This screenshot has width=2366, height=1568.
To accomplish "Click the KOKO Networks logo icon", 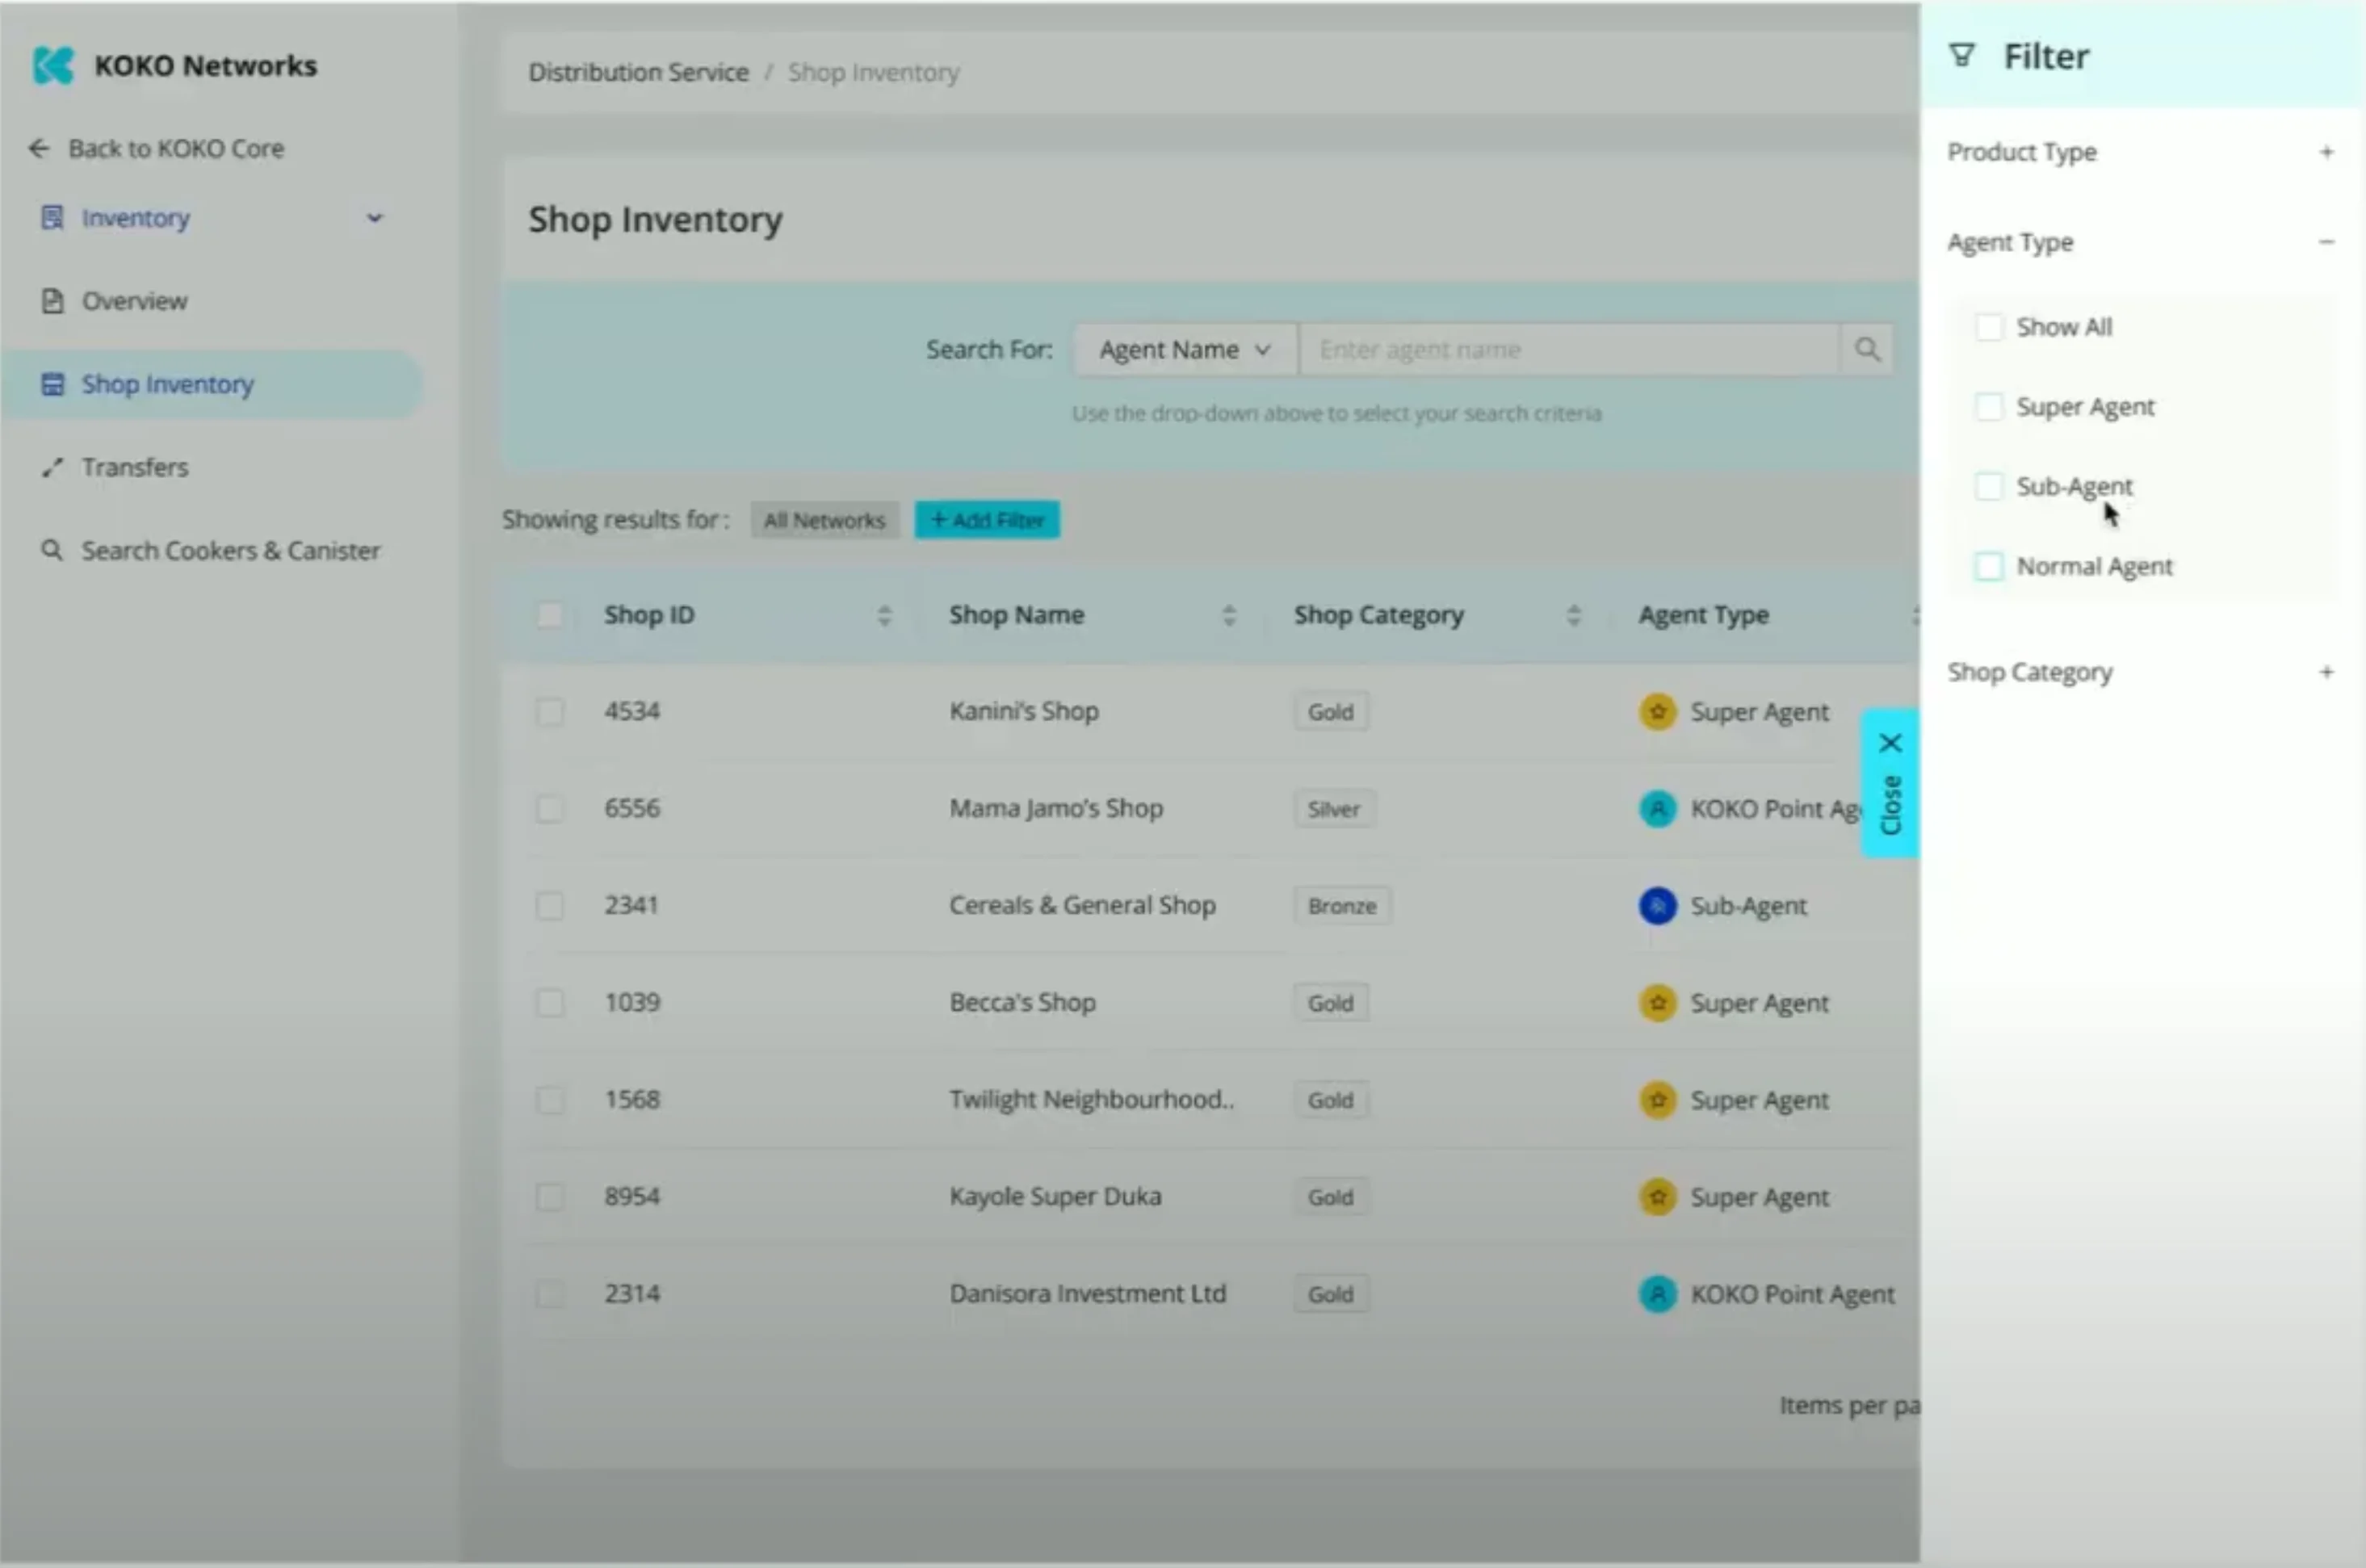I will (53, 65).
